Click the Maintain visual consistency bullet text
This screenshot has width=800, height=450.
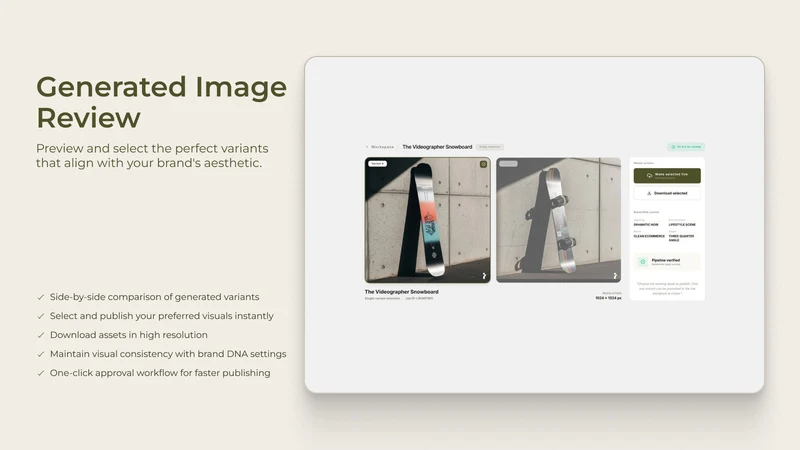point(168,354)
